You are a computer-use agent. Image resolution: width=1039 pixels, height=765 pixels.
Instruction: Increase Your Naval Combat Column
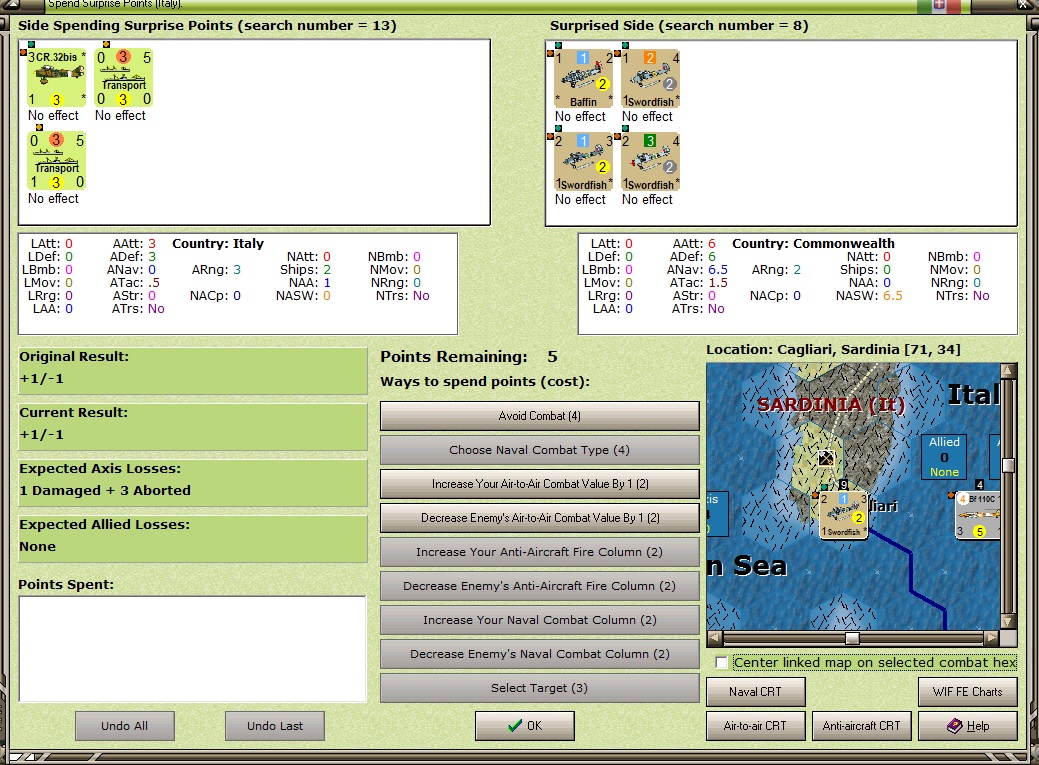539,620
